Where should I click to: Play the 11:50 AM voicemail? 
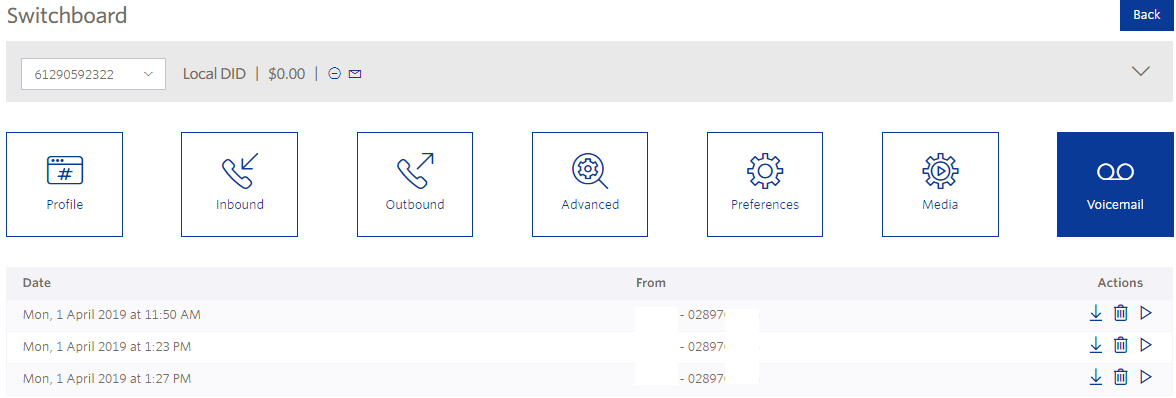point(1145,313)
